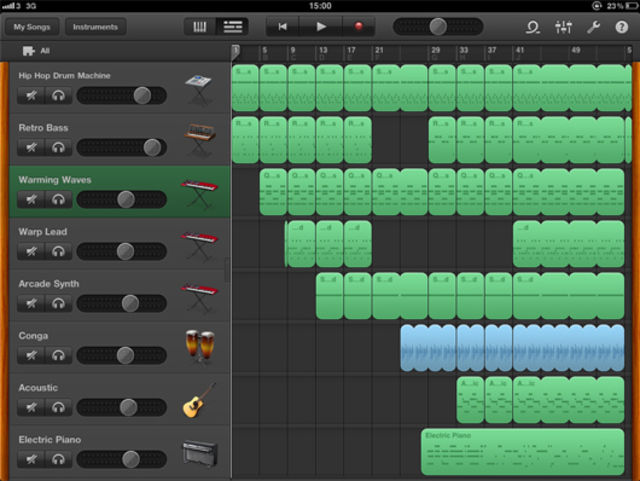Image resolution: width=640 pixels, height=481 pixels.
Task: Mute the Warming Waves track
Action: pyautogui.click(x=31, y=199)
